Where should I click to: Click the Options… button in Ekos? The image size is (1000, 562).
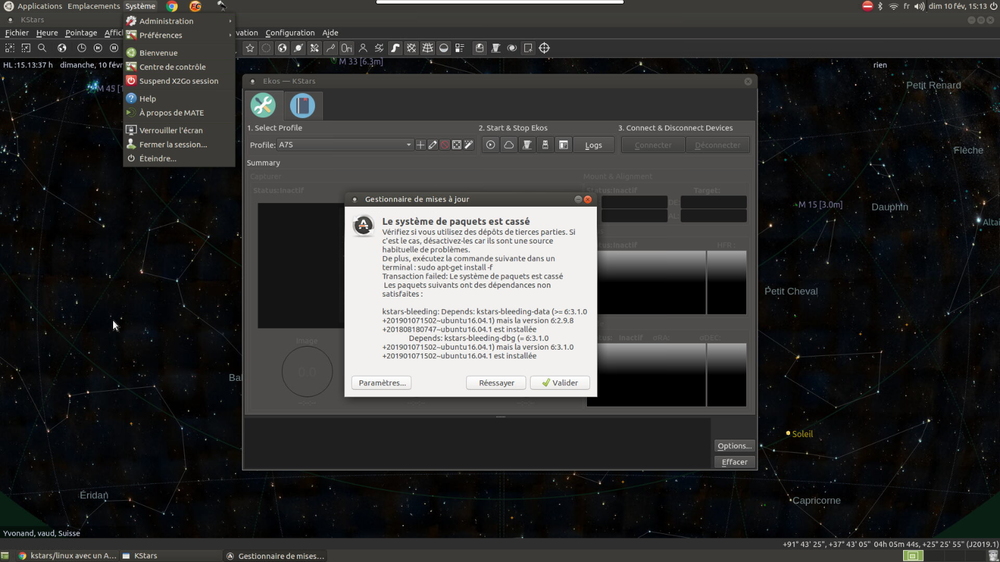click(x=734, y=446)
